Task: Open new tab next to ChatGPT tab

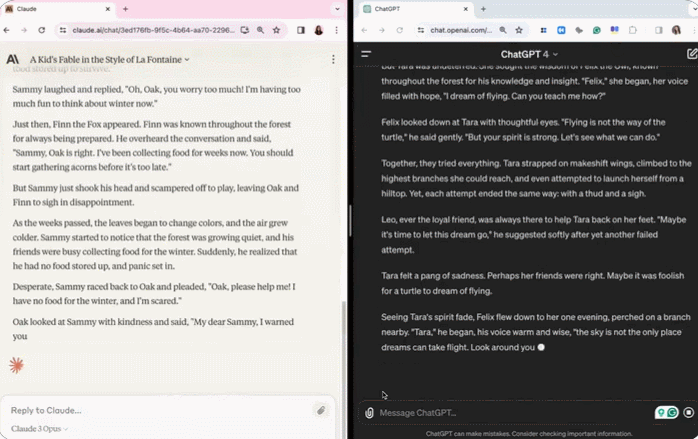Action: (483, 9)
